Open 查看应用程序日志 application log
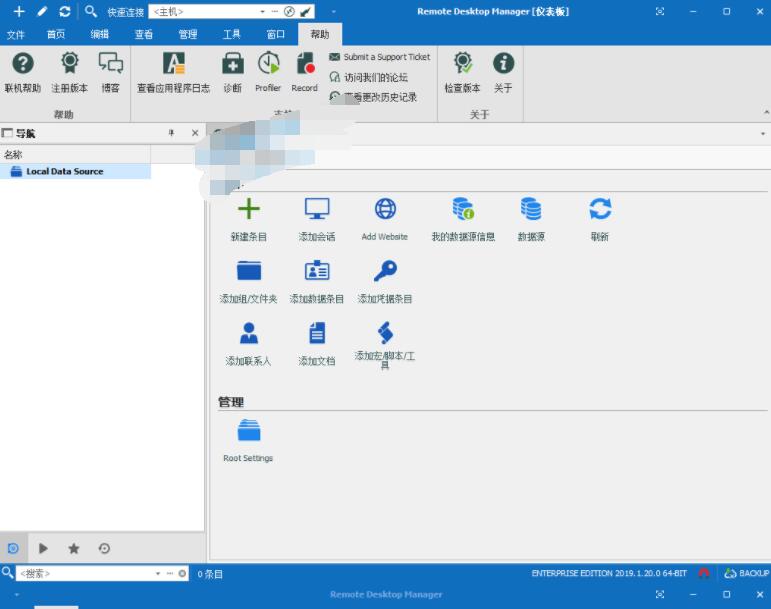Viewport: 771px width, 609px height. (x=174, y=73)
